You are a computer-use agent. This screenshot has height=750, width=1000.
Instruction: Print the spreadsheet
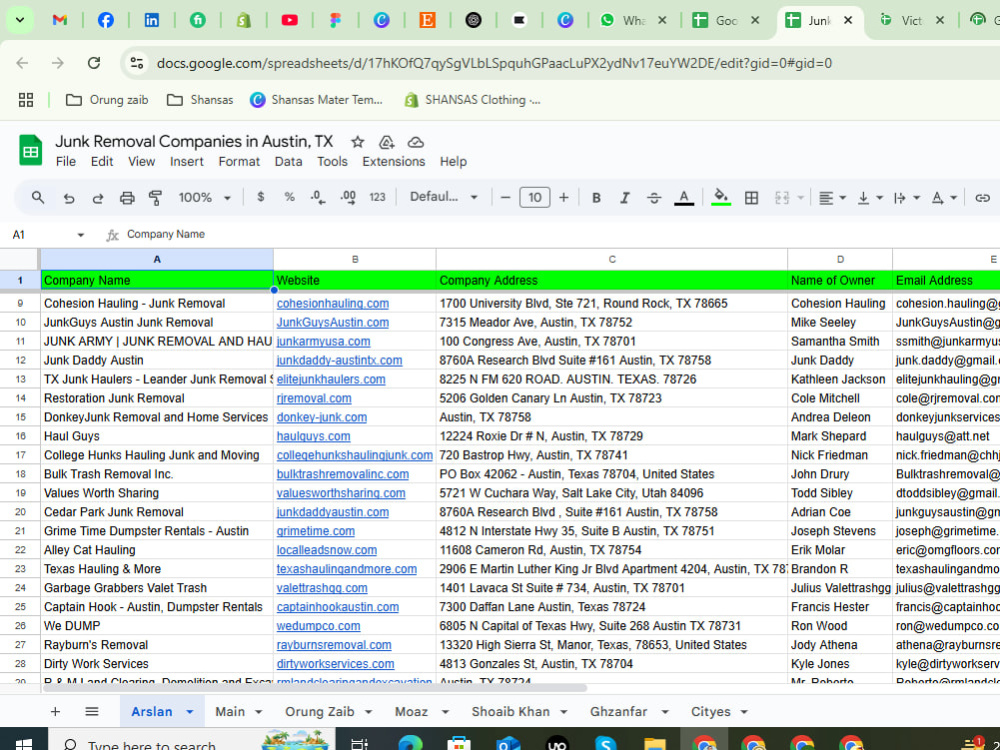[x=127, y=198]
